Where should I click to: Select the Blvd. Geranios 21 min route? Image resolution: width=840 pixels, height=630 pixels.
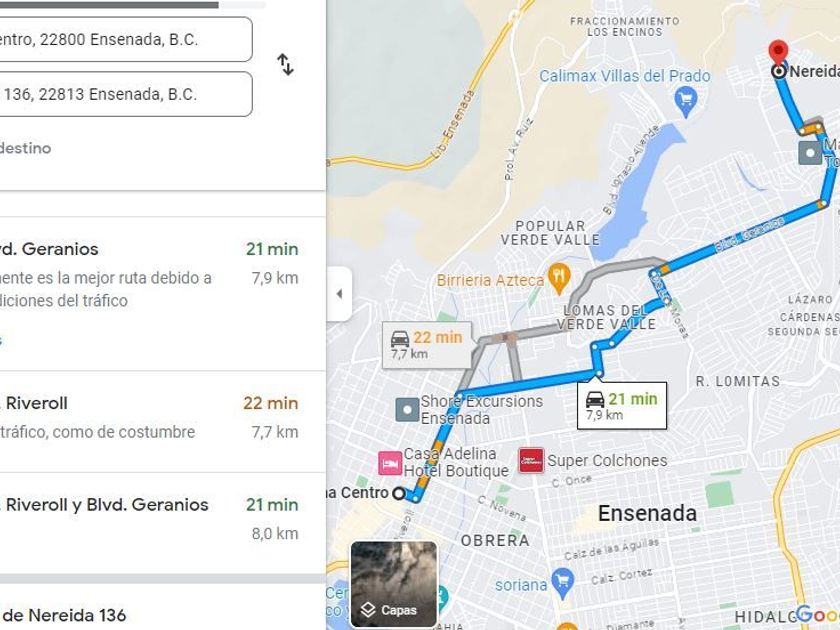click(x=163, y=294)
